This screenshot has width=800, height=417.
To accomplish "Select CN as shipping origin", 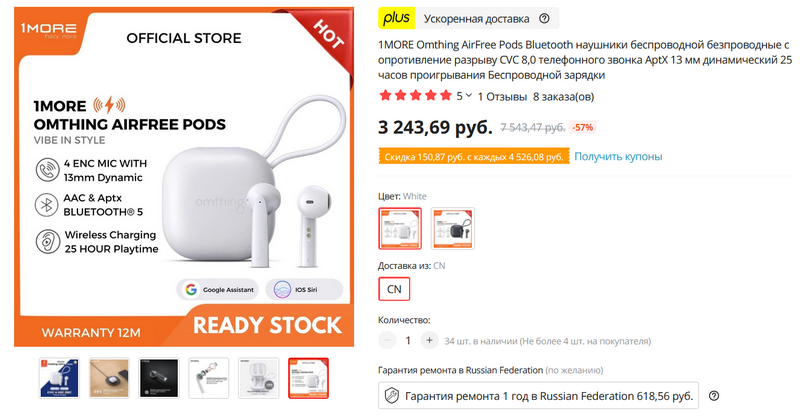I will coord(394,289).
